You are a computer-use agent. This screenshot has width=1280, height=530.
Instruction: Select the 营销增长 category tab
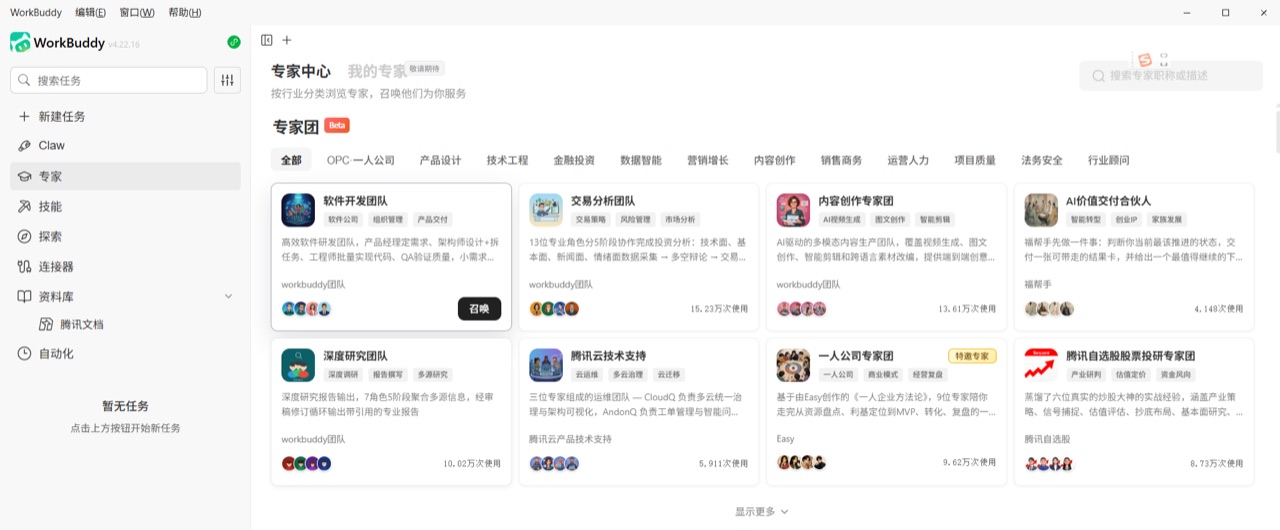(707, 160)
